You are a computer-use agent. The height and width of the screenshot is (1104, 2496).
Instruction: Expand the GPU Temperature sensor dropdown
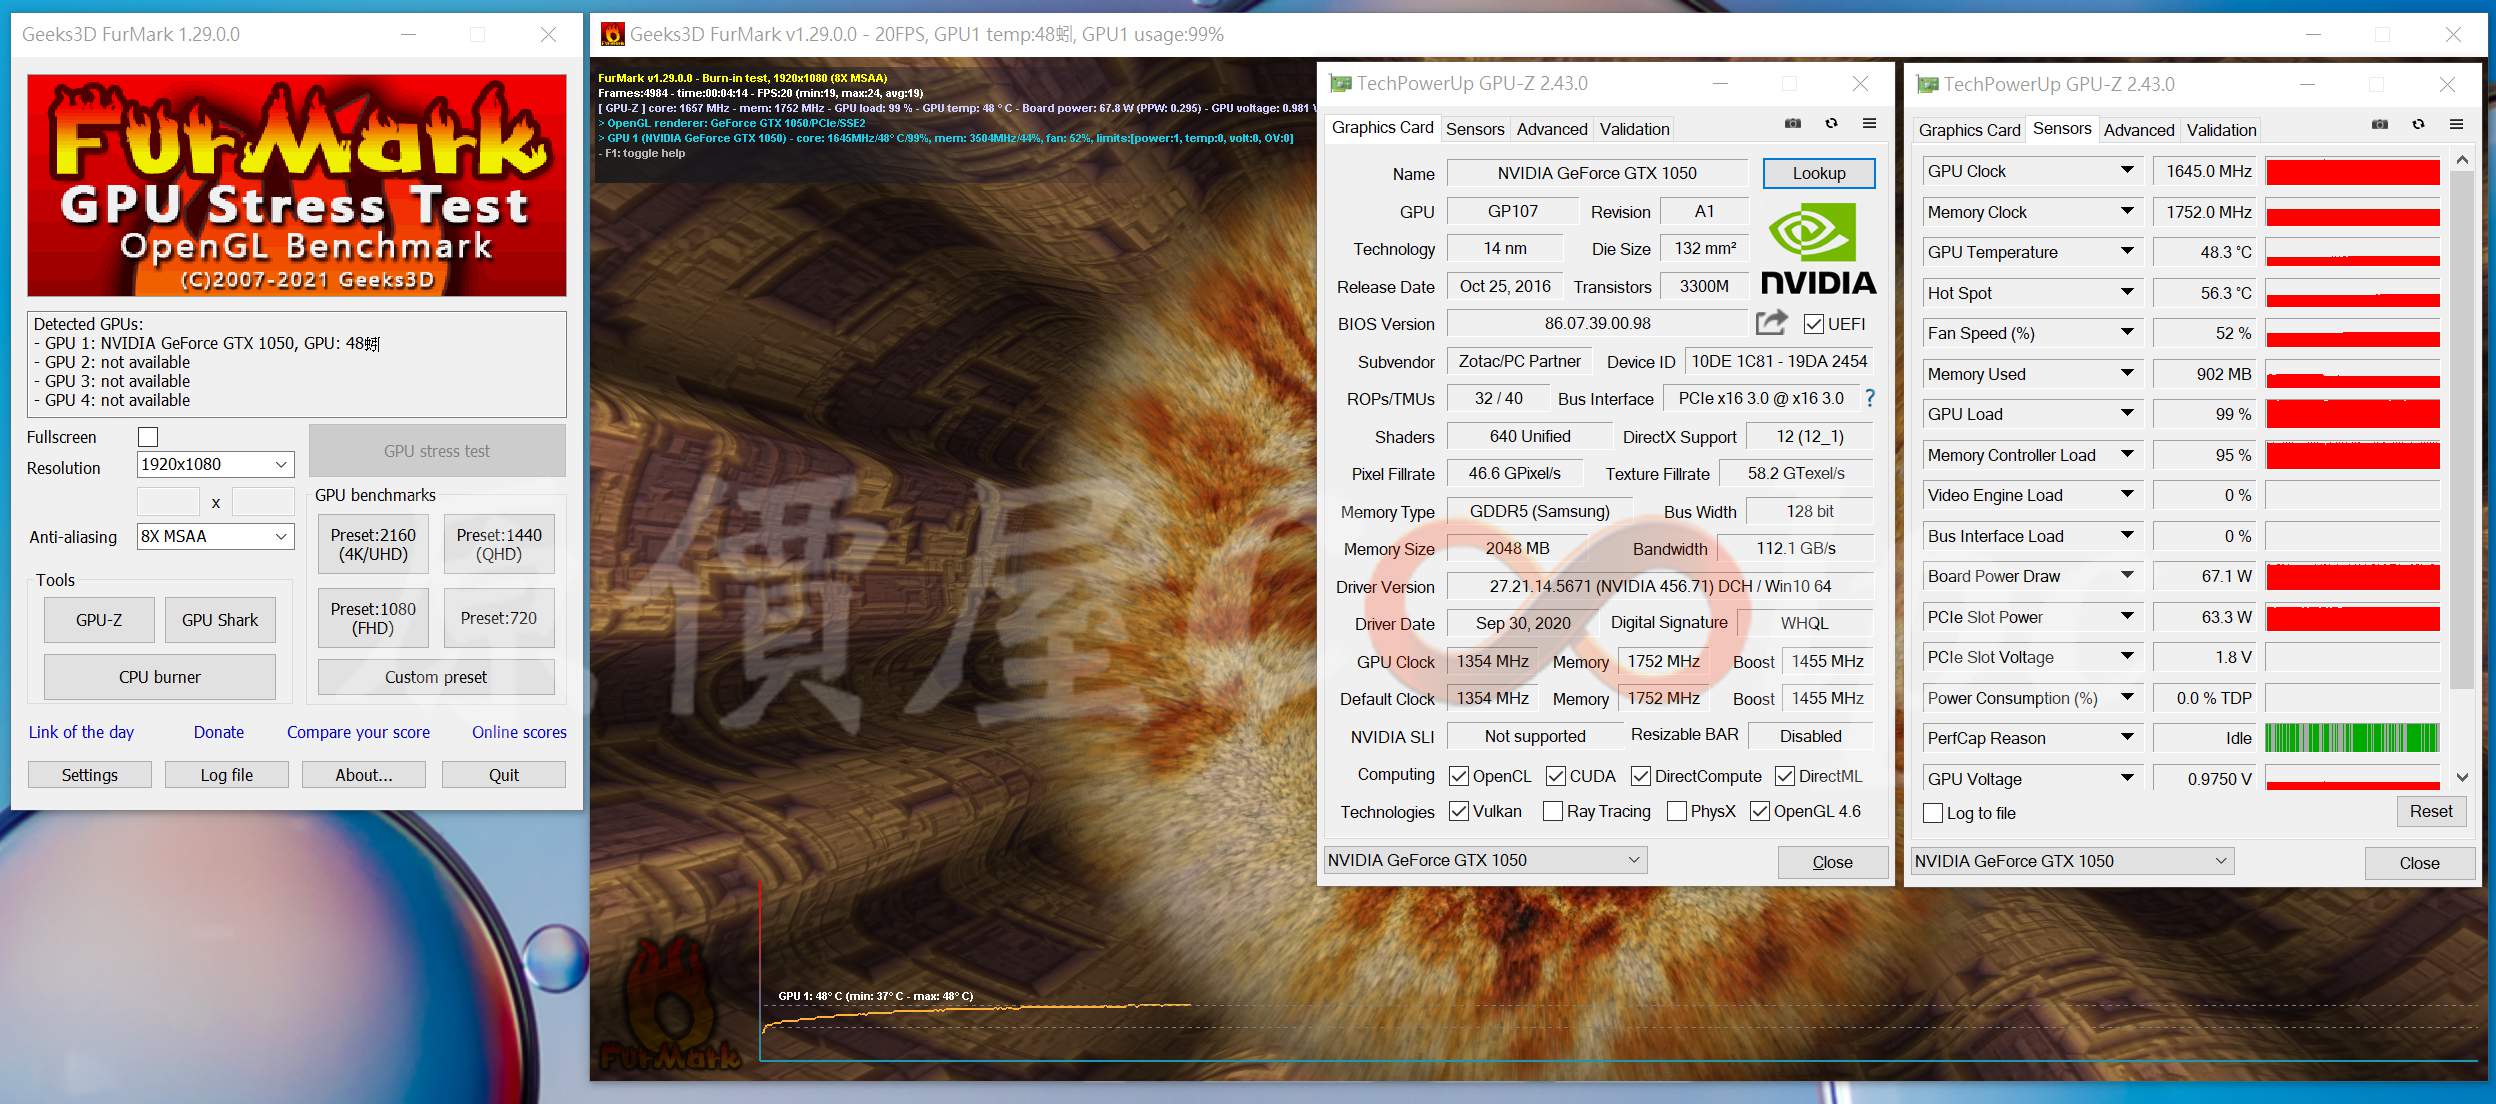[2127, 252]
